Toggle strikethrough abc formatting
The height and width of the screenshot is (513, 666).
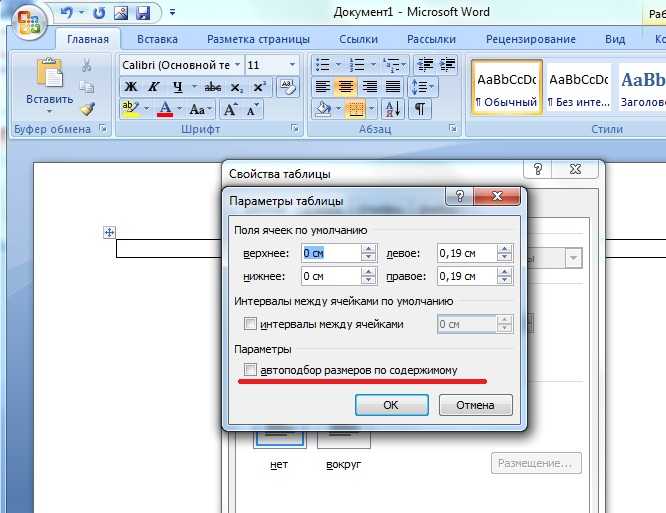(213, 87)
